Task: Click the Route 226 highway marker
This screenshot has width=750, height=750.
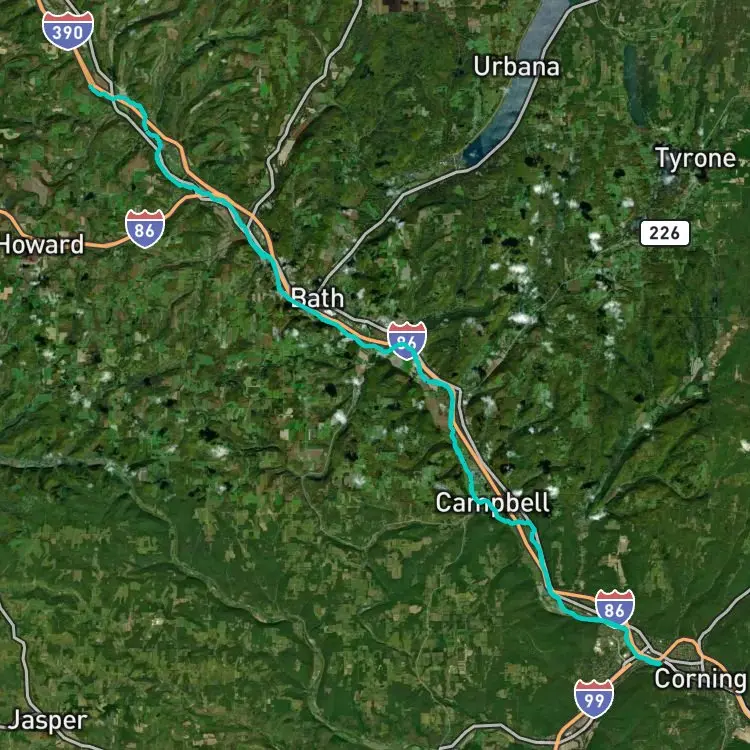Action: tap(665, 233)
